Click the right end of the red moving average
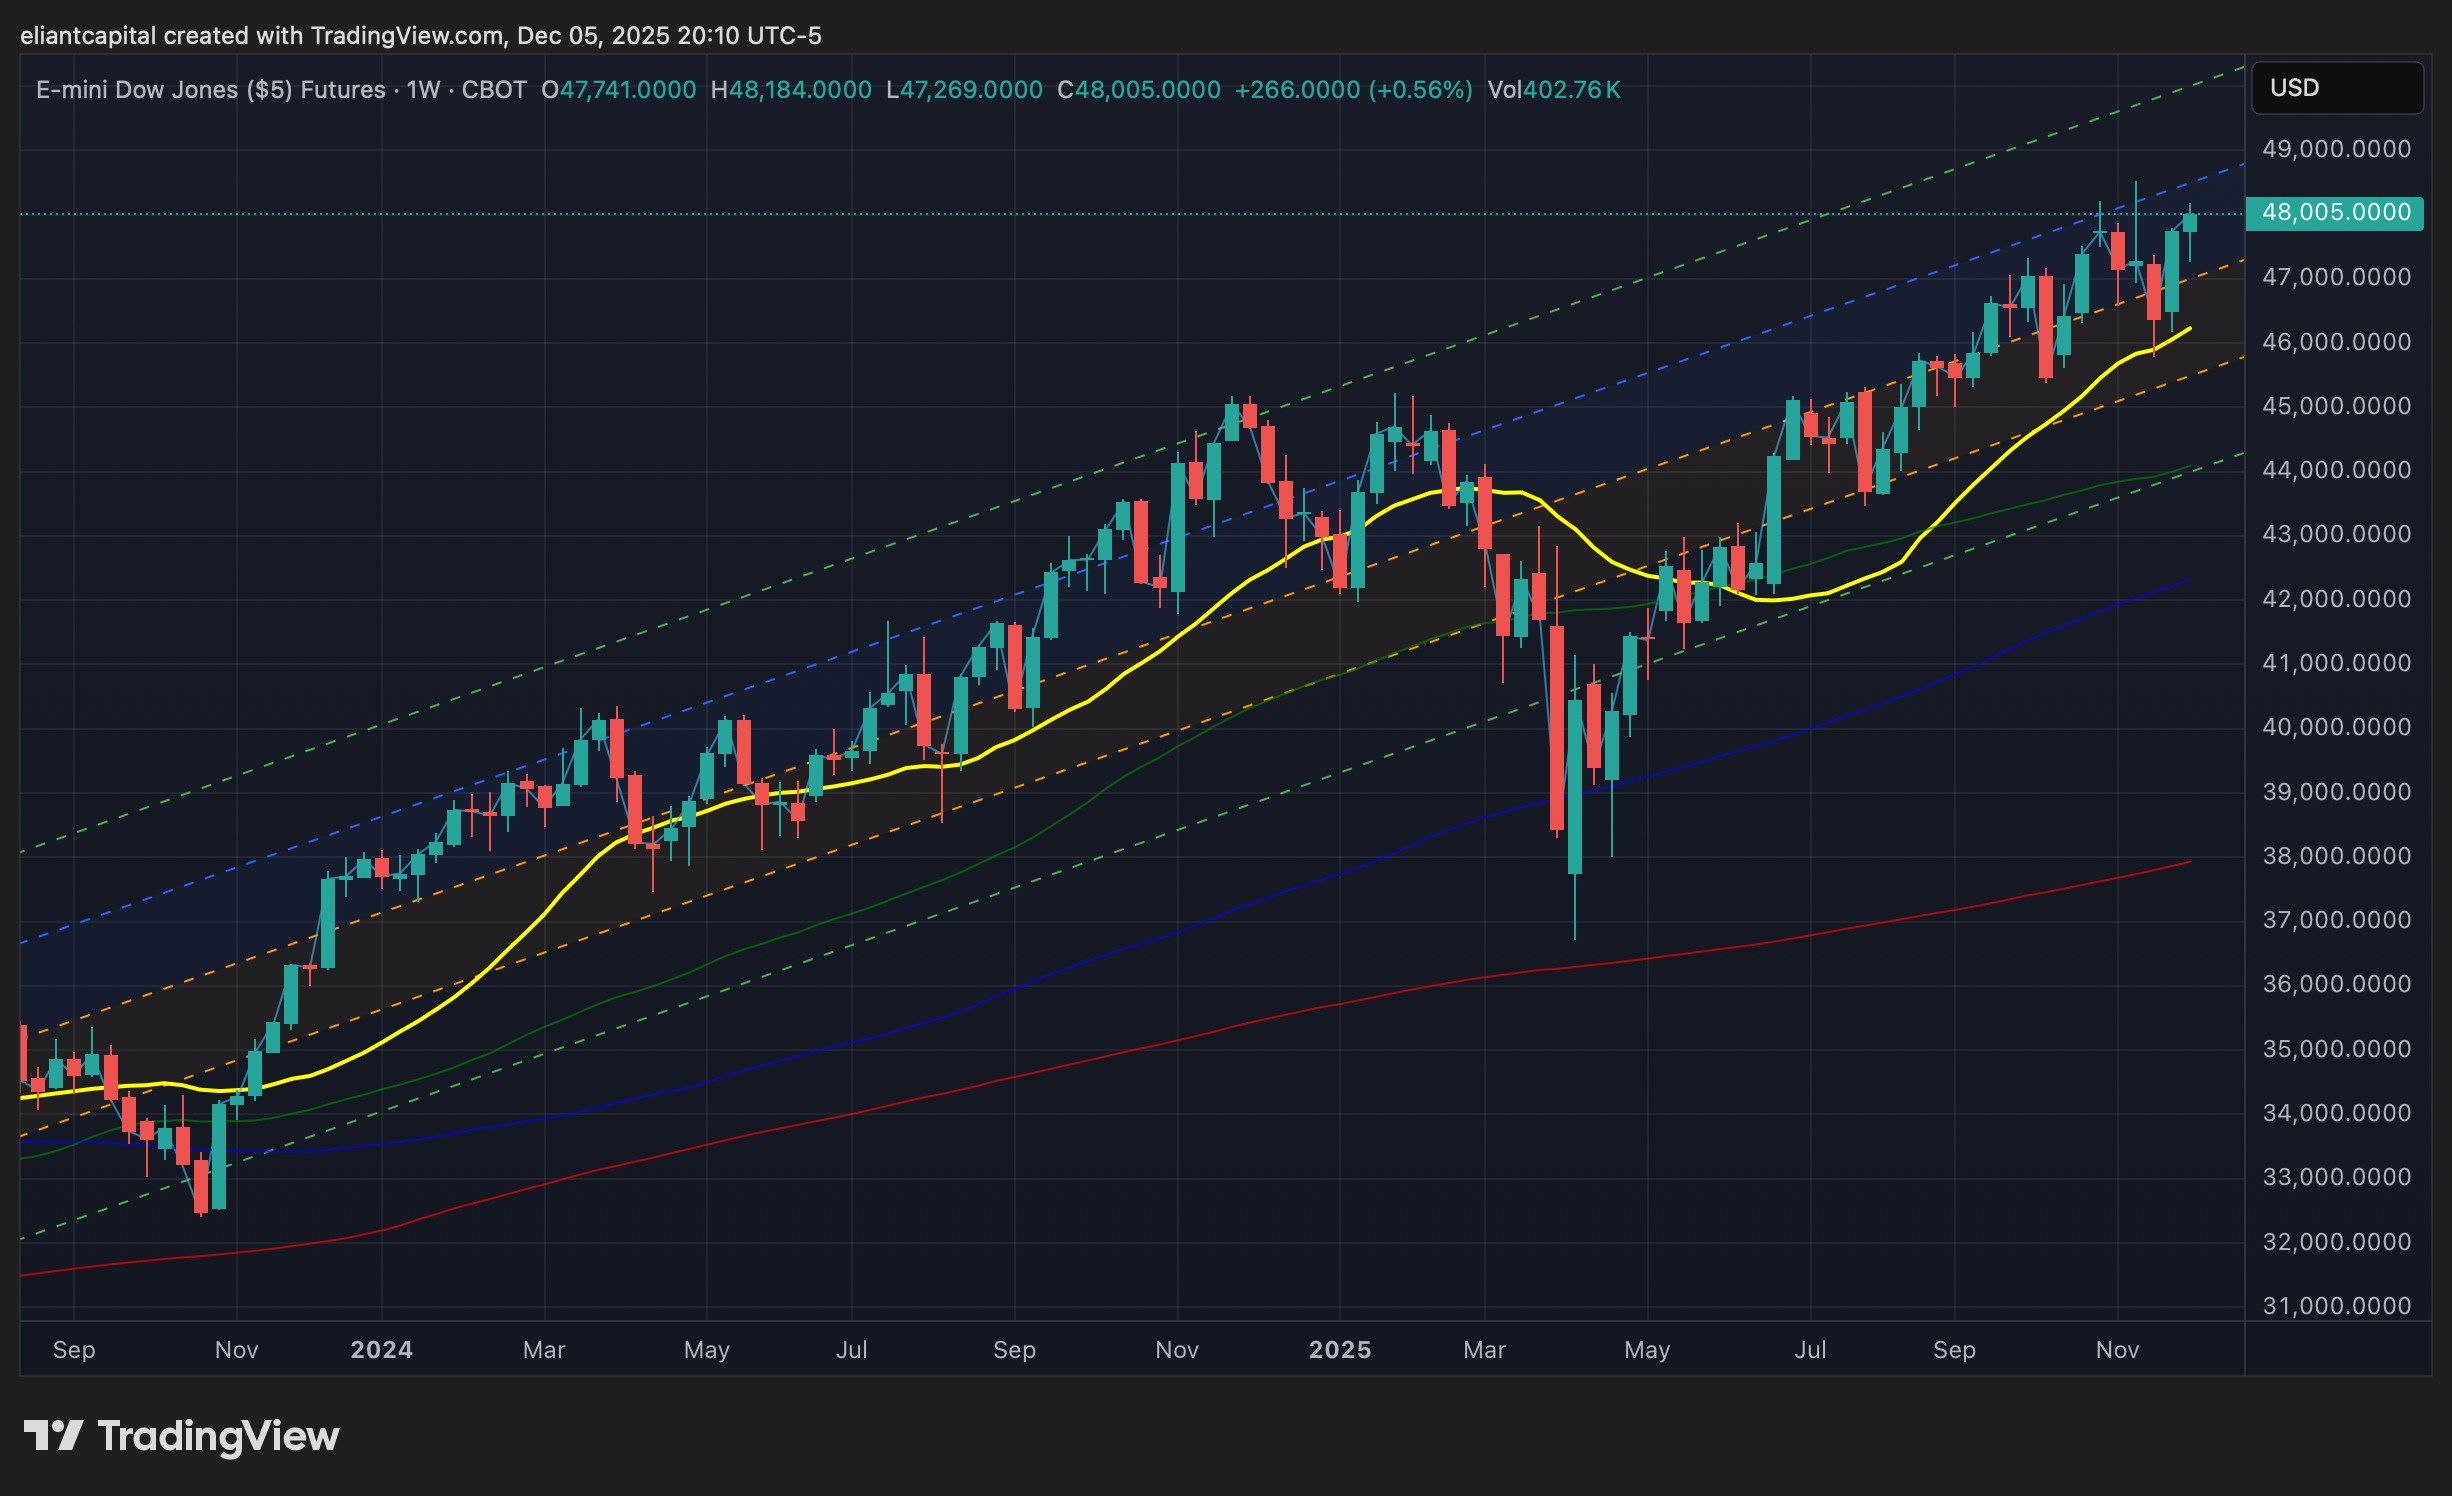The image size is (2452, 1496). click(x=2188, y=862)
